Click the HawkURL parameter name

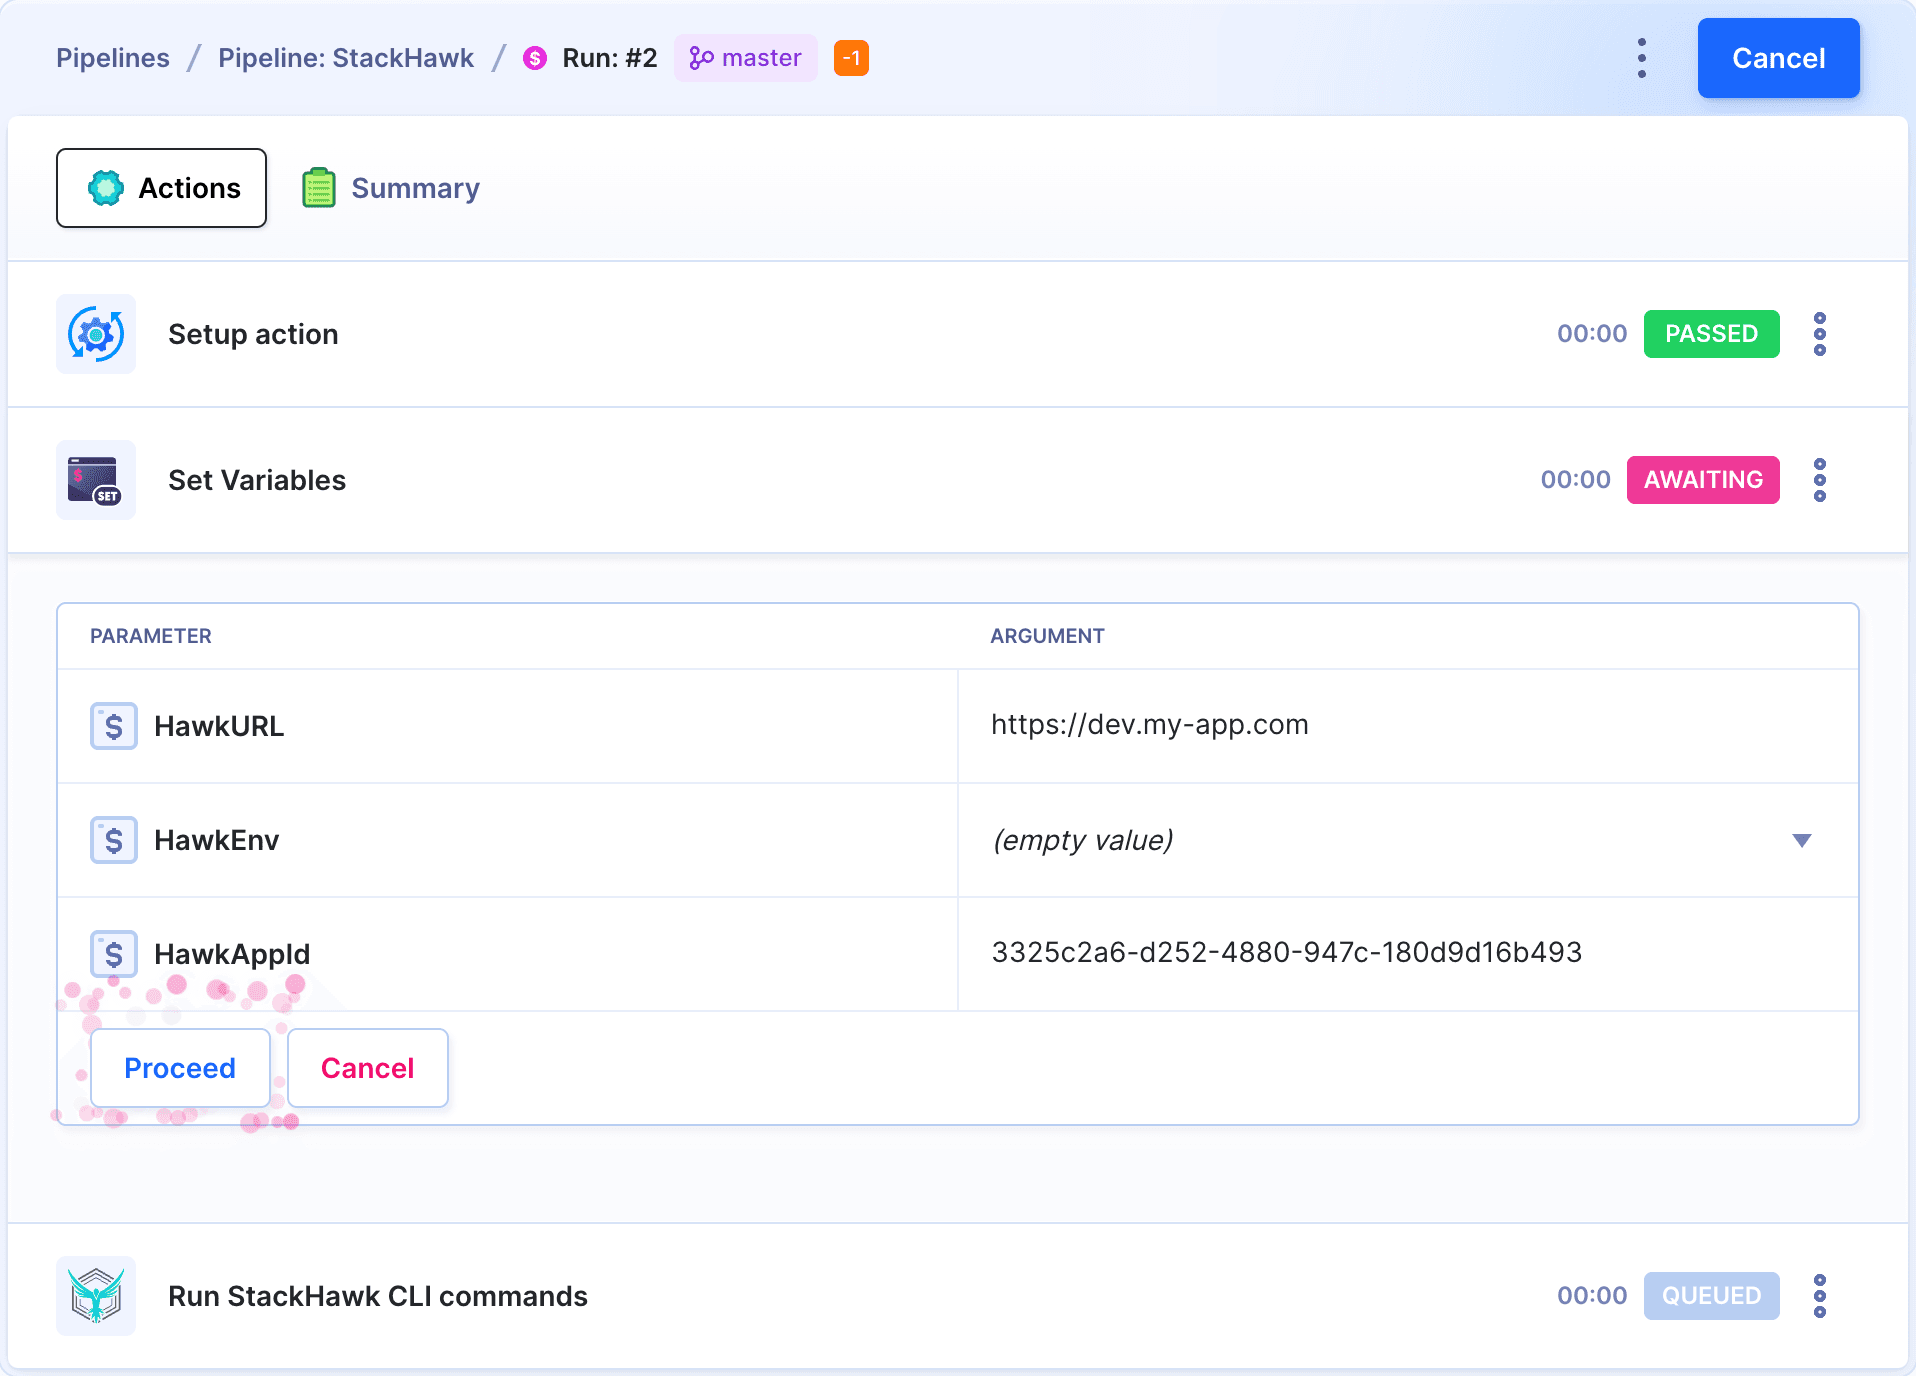[219, 726]
